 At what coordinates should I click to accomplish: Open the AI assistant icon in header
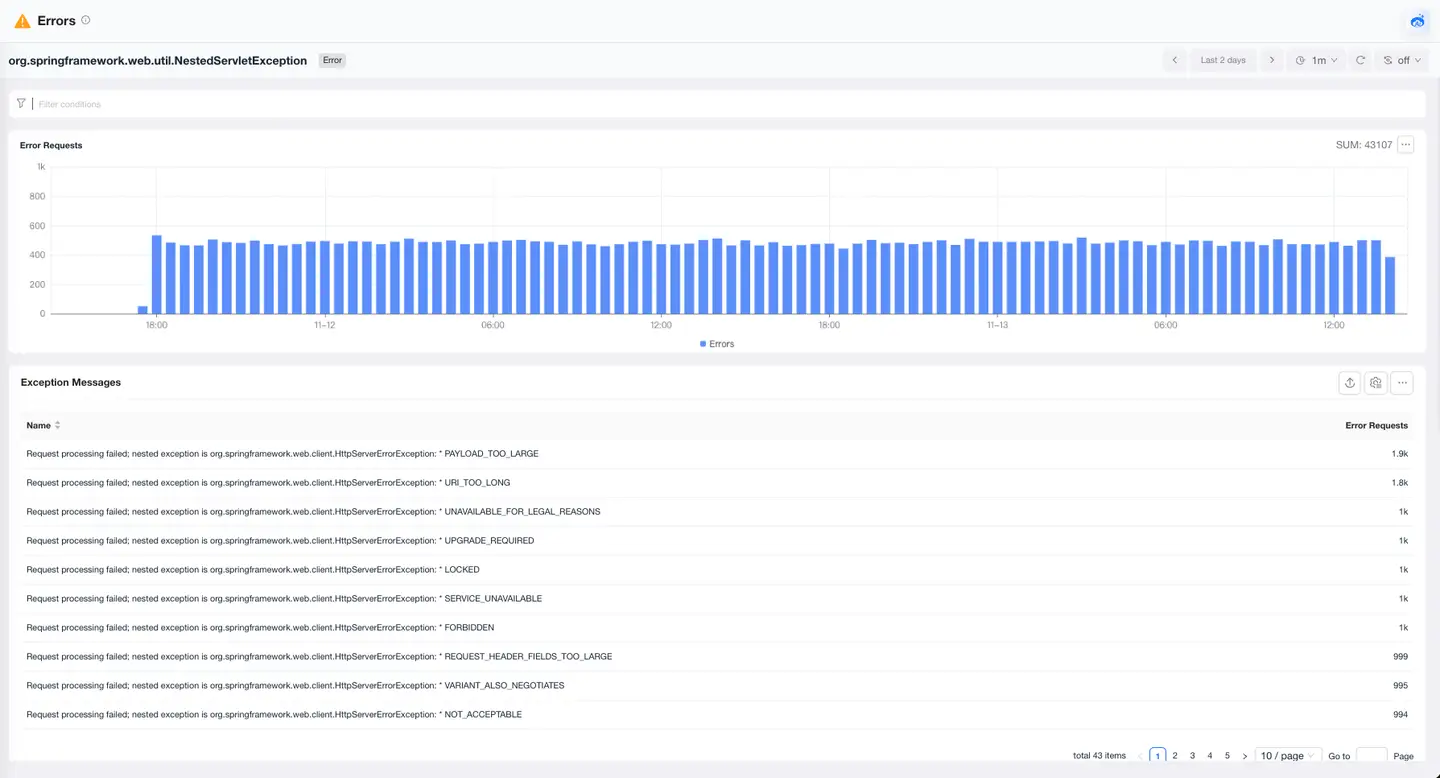1417,21
